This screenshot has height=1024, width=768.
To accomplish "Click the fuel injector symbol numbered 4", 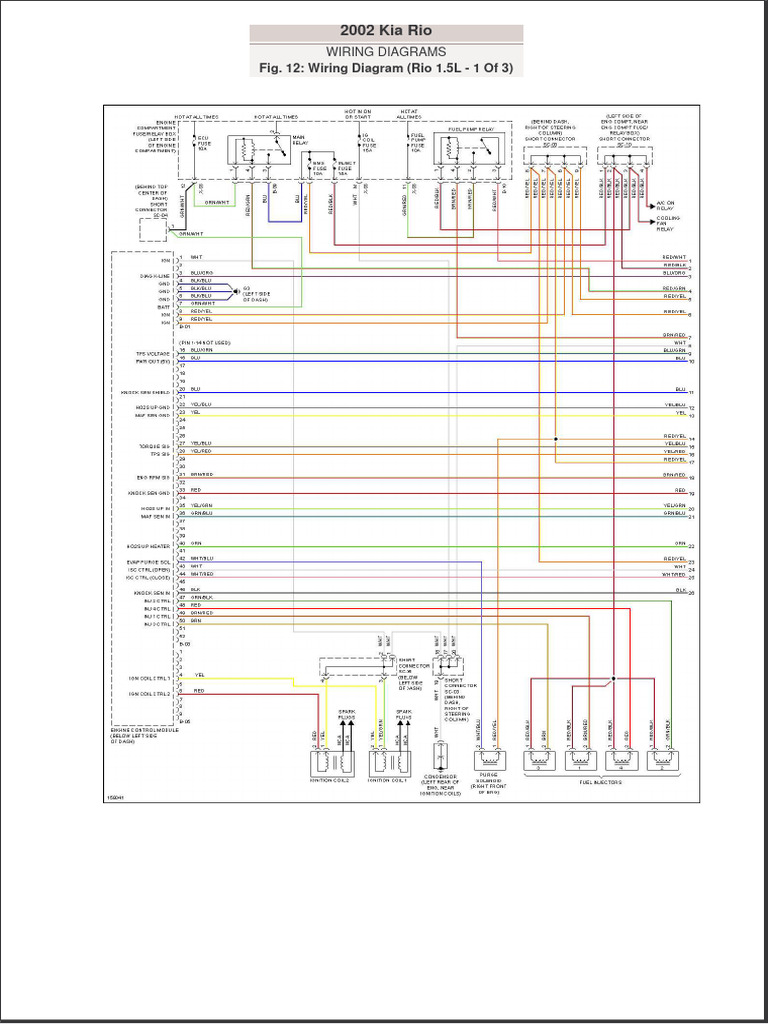I will tap(622, 761).
